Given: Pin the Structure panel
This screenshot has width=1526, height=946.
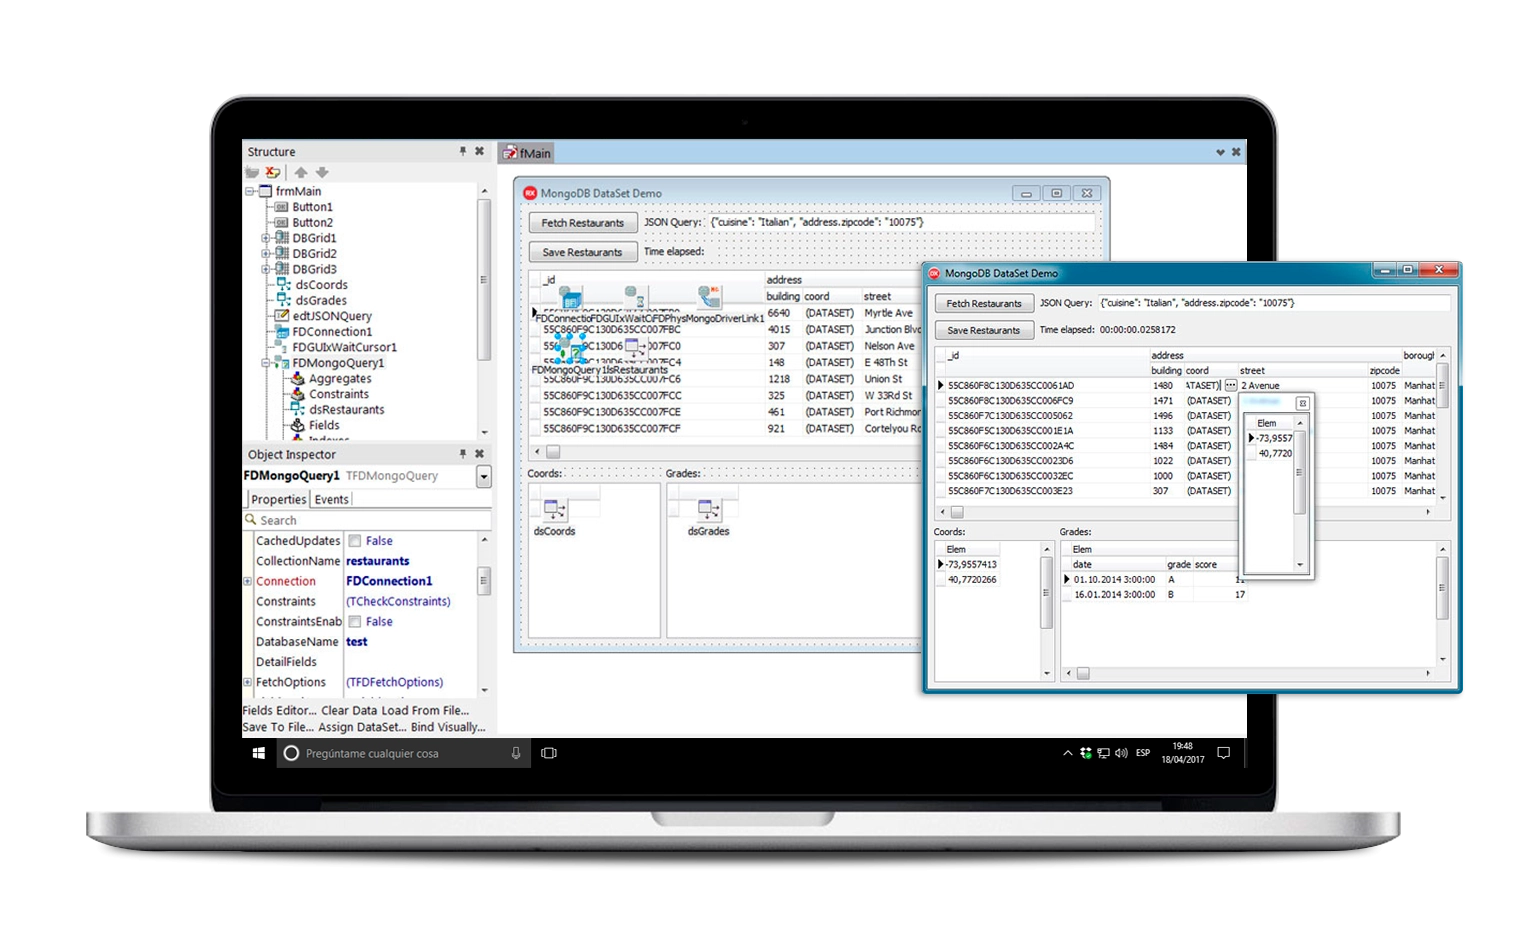Looking at the screenshot, I should click(x=462, y=151).
